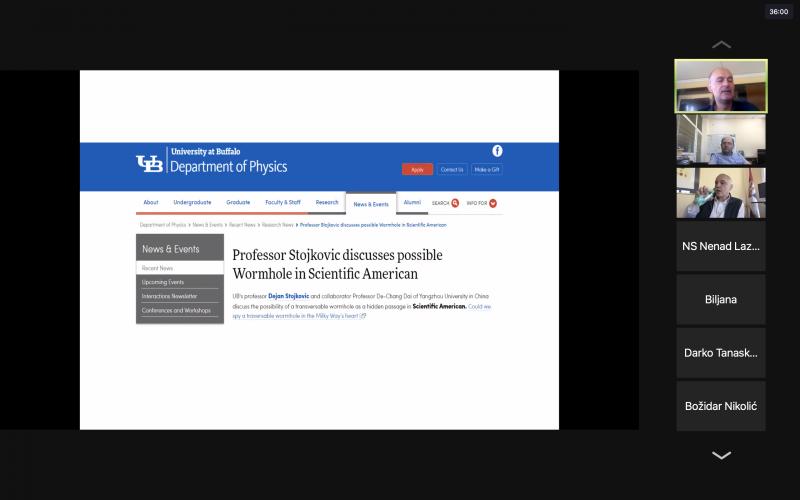
Task: Click the 36:00 meeting timer
Action: coord(779,12)
